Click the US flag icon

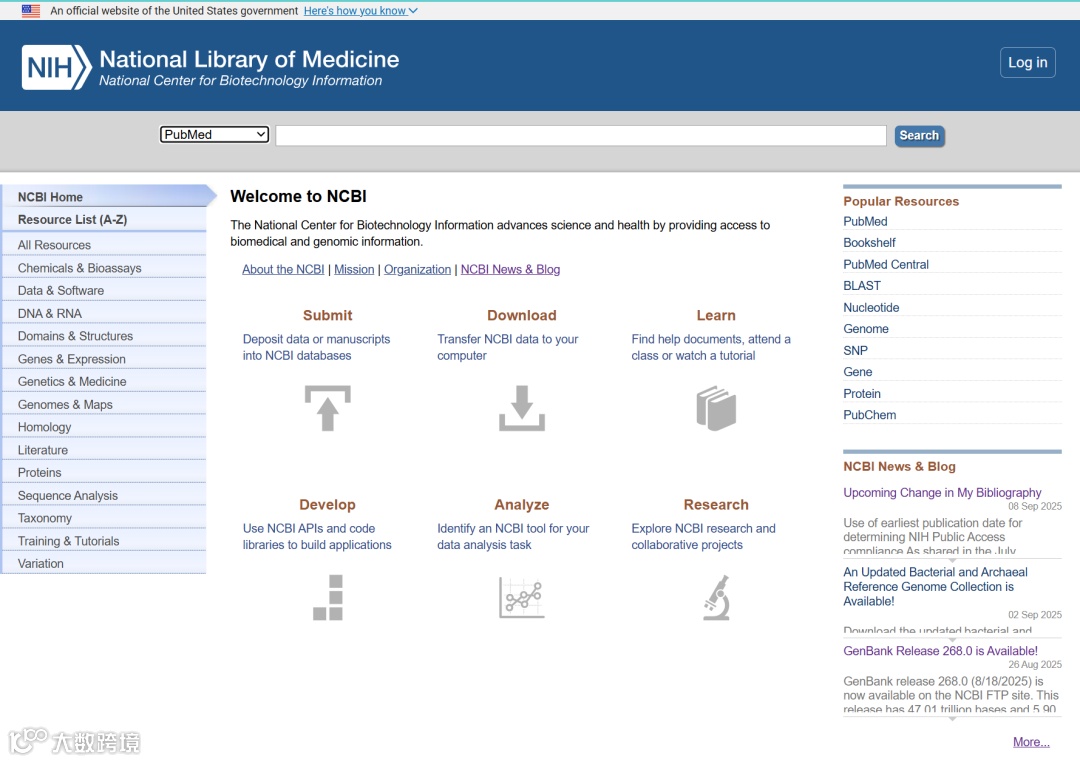[x=31, y=10]
